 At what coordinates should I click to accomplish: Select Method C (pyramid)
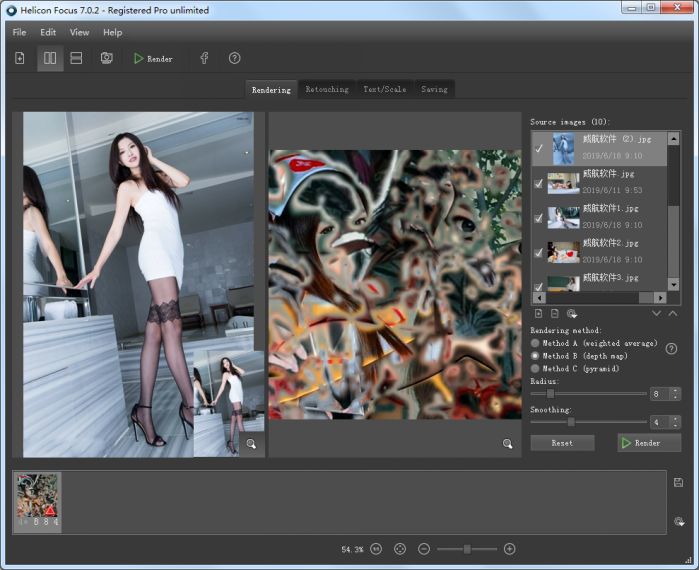[535, 368]
